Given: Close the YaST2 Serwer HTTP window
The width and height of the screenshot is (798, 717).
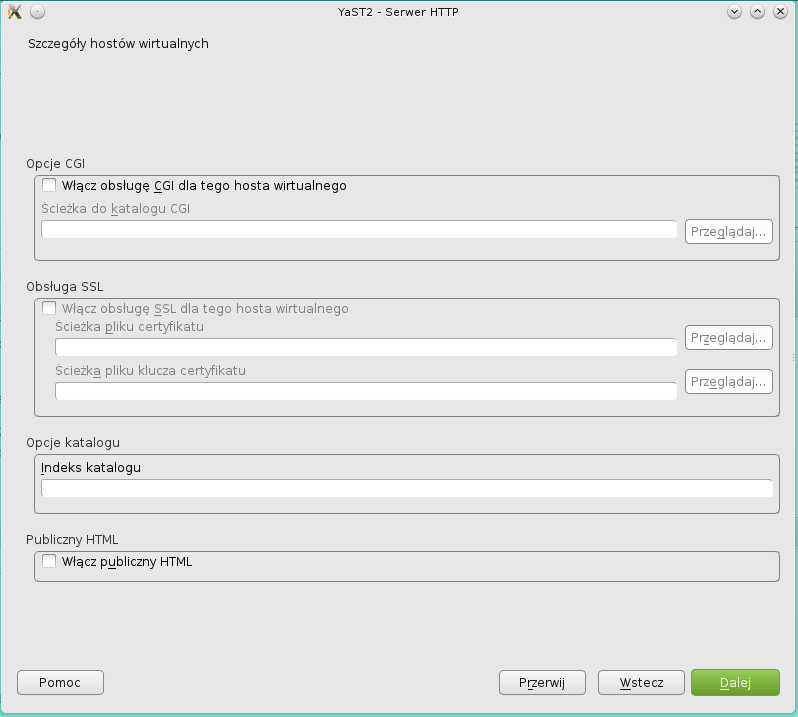Looking at the screenshot, I should pyautogui.click(x=779, y=12).
